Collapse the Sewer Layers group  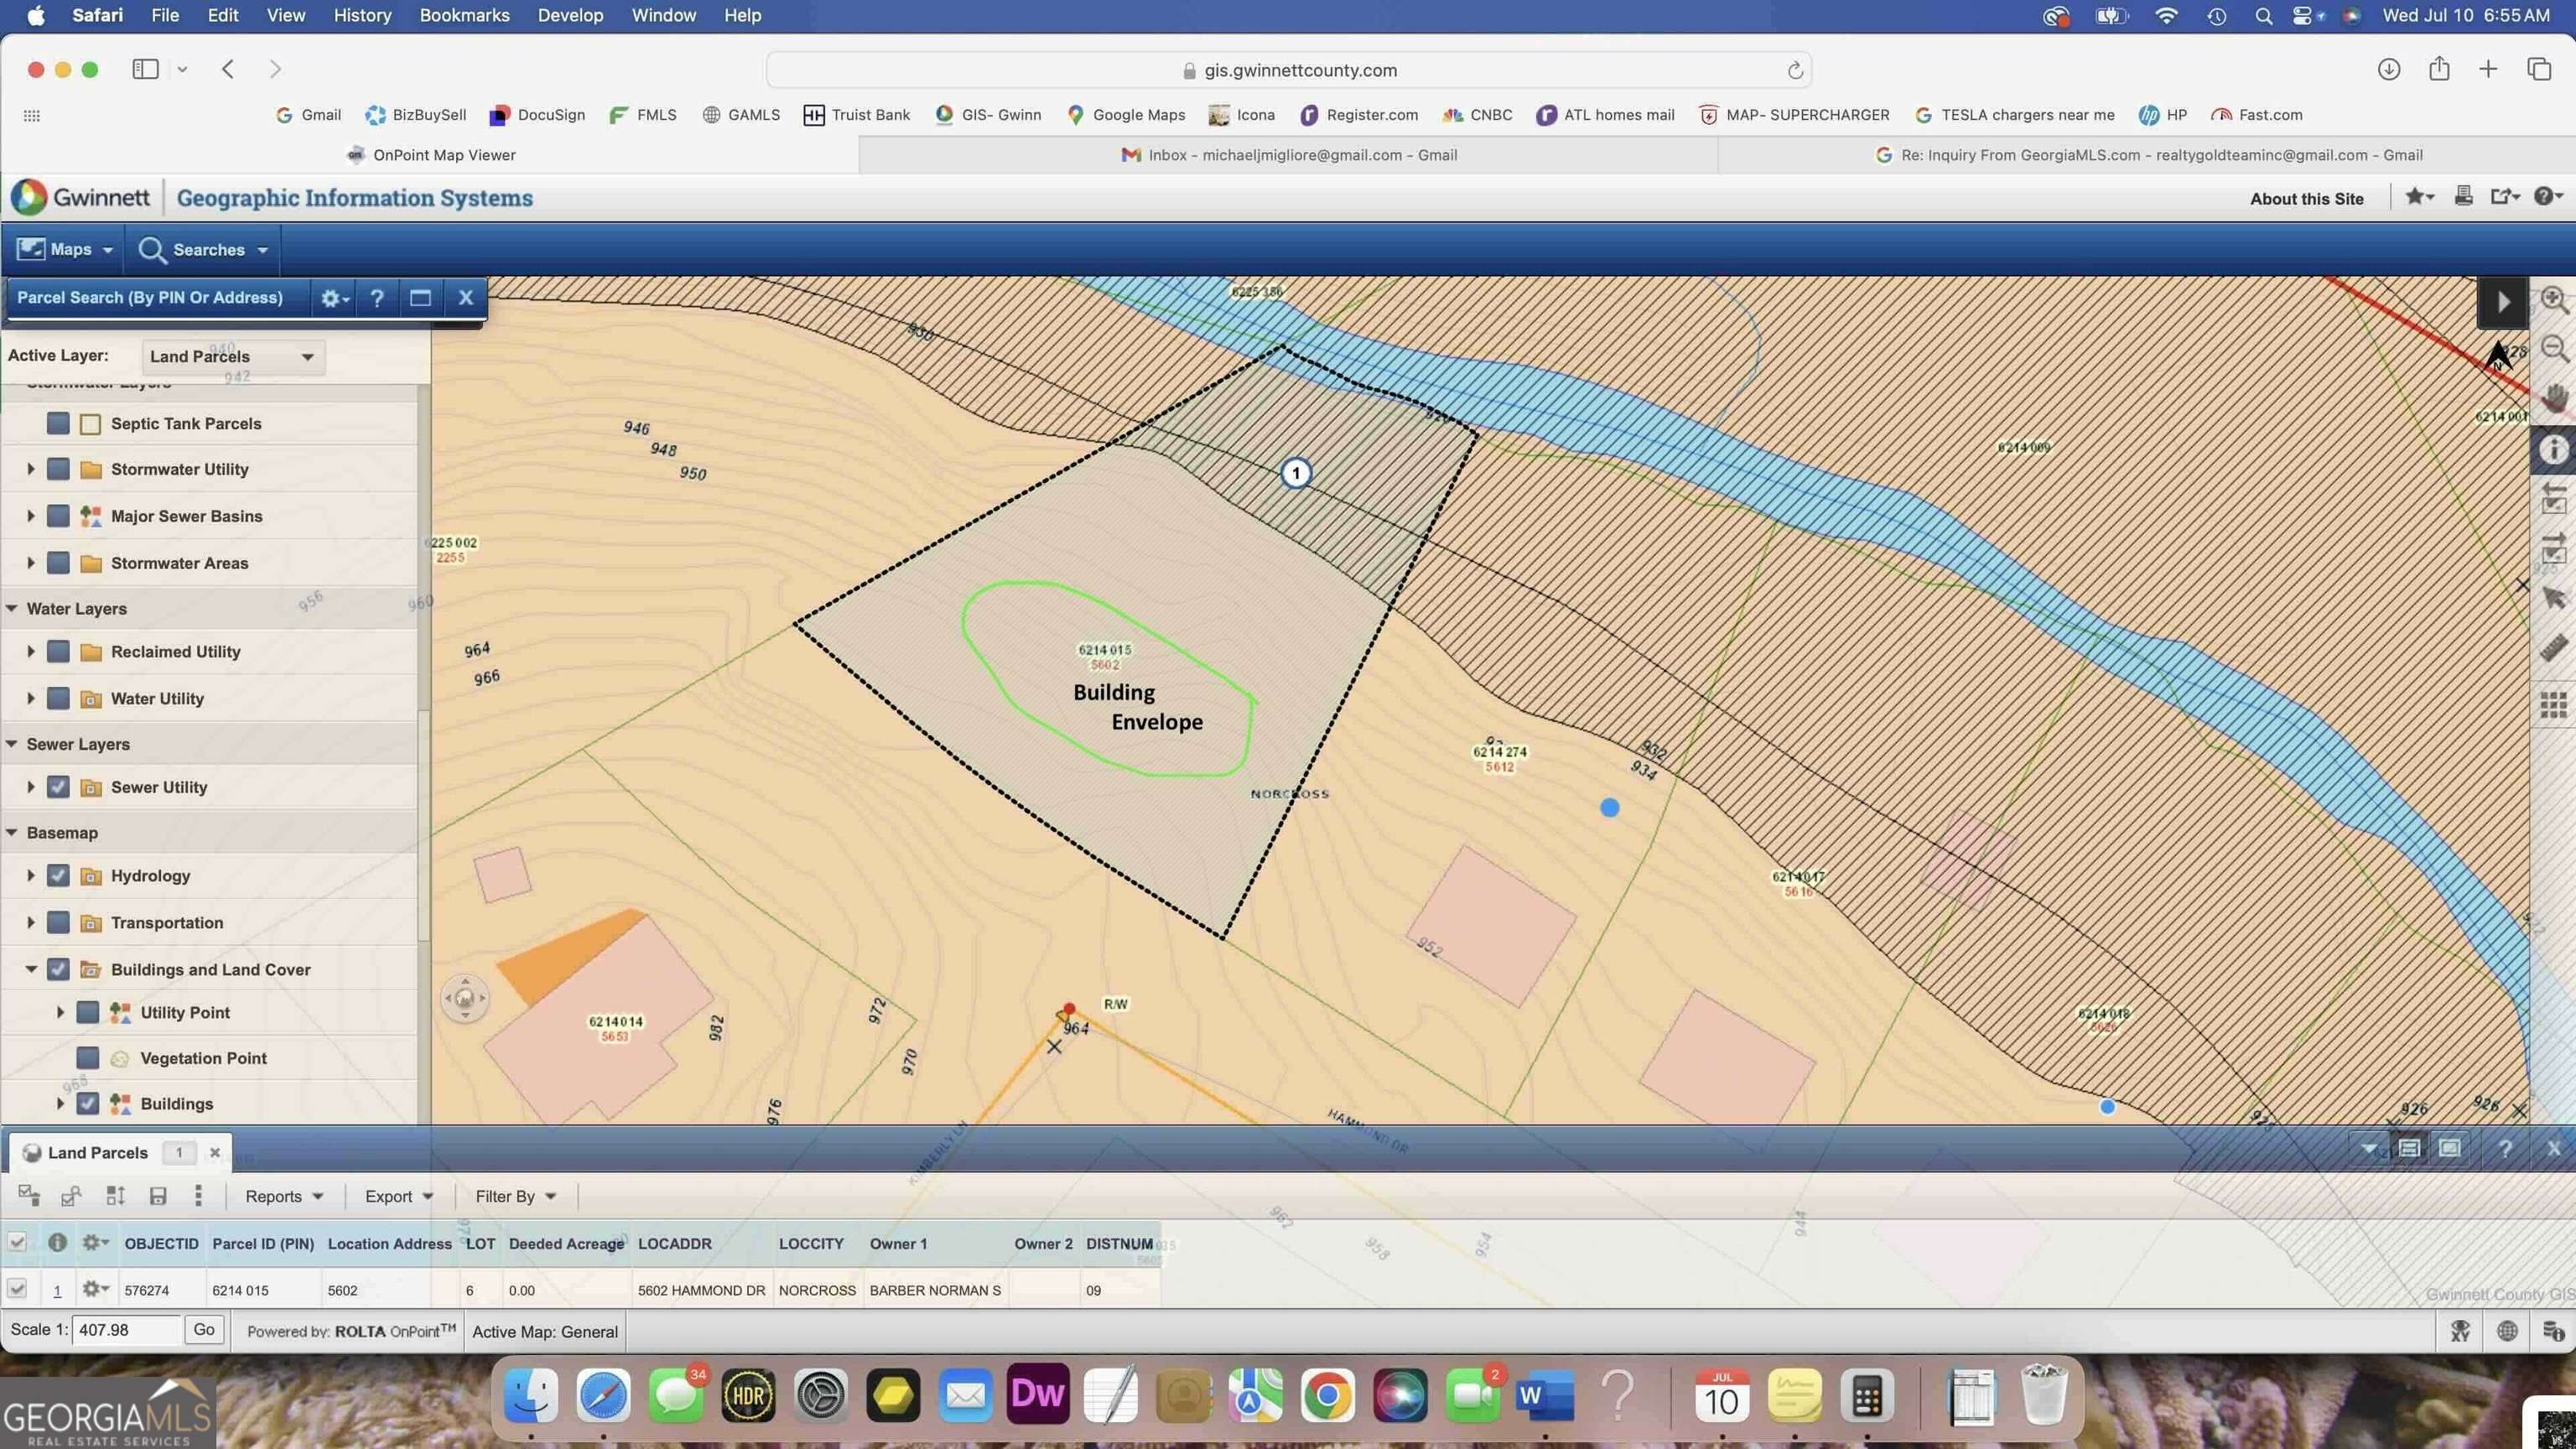pos(12,744)
